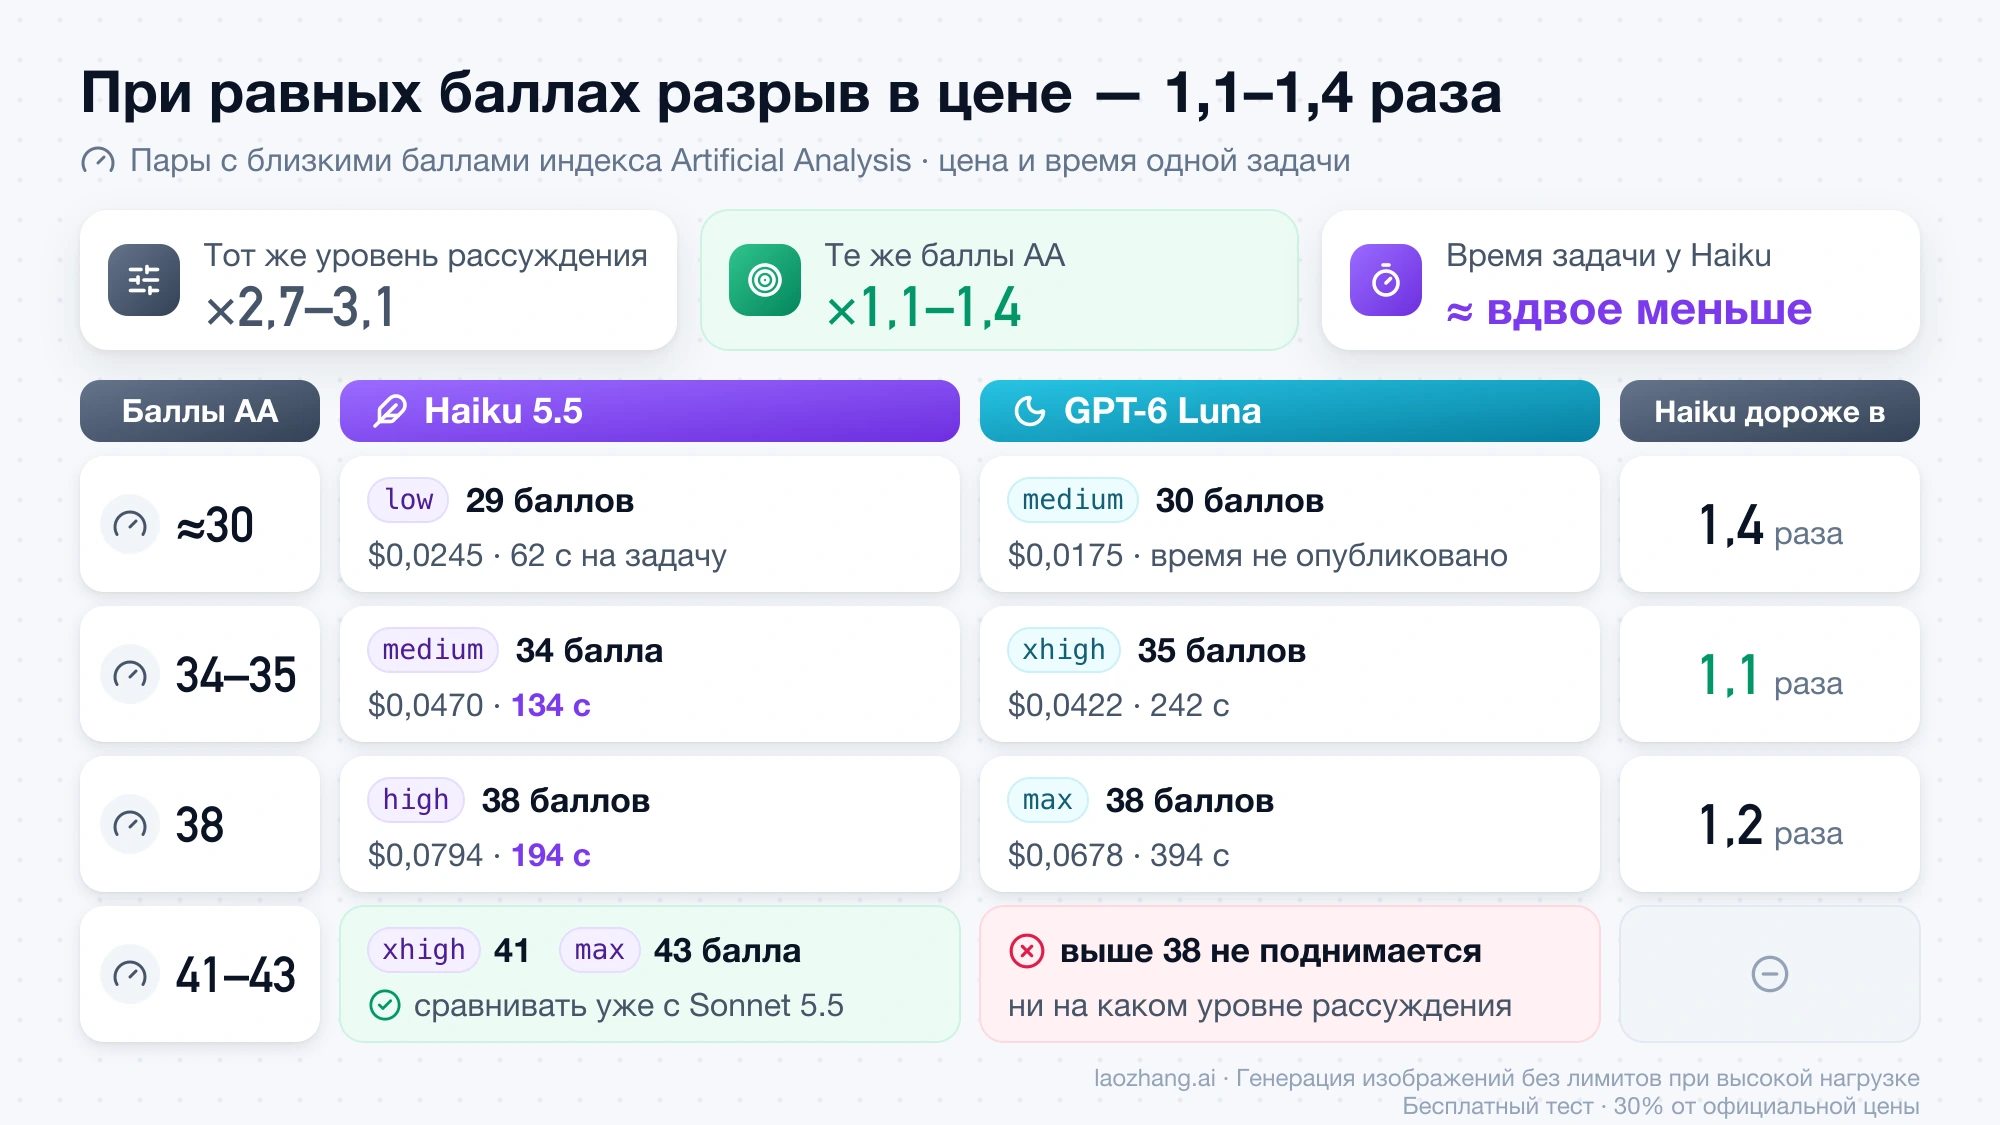Click the green checkmark icon by Sonnet 5.5 text

(385, 1005)
